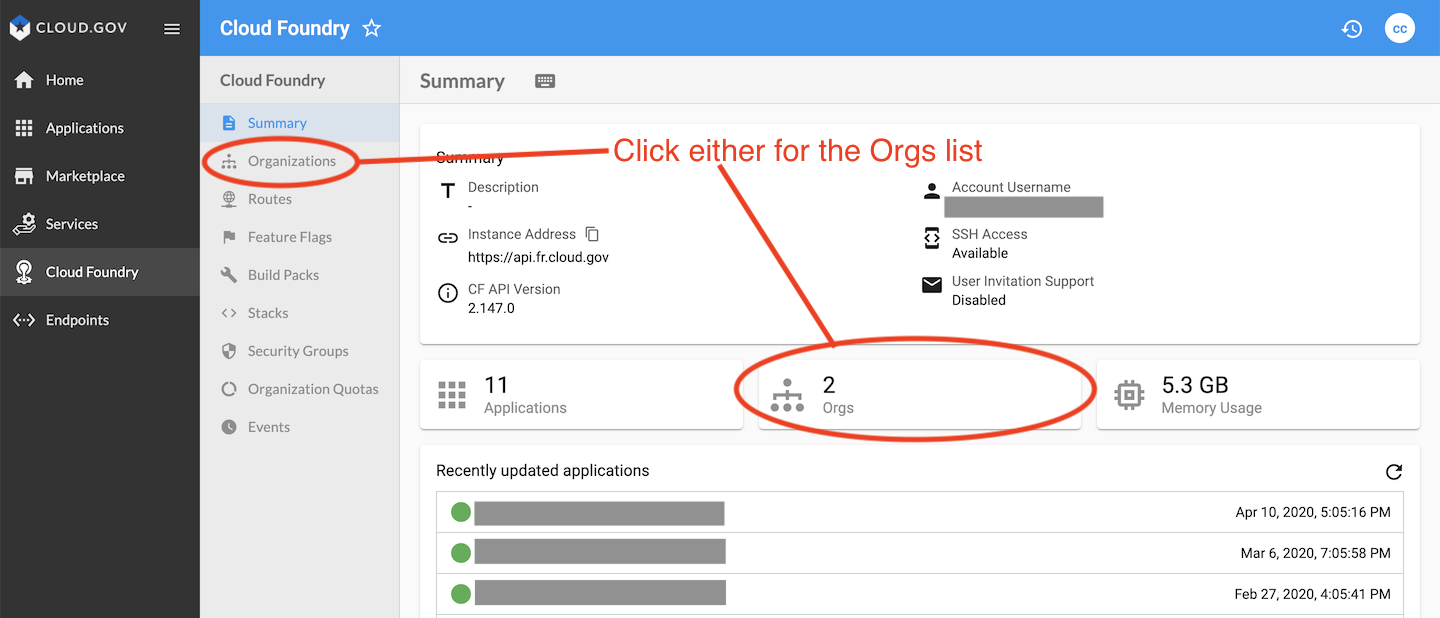1440x618 pixels.
Task: Click the Summary document icon
Action: [229, 123]
